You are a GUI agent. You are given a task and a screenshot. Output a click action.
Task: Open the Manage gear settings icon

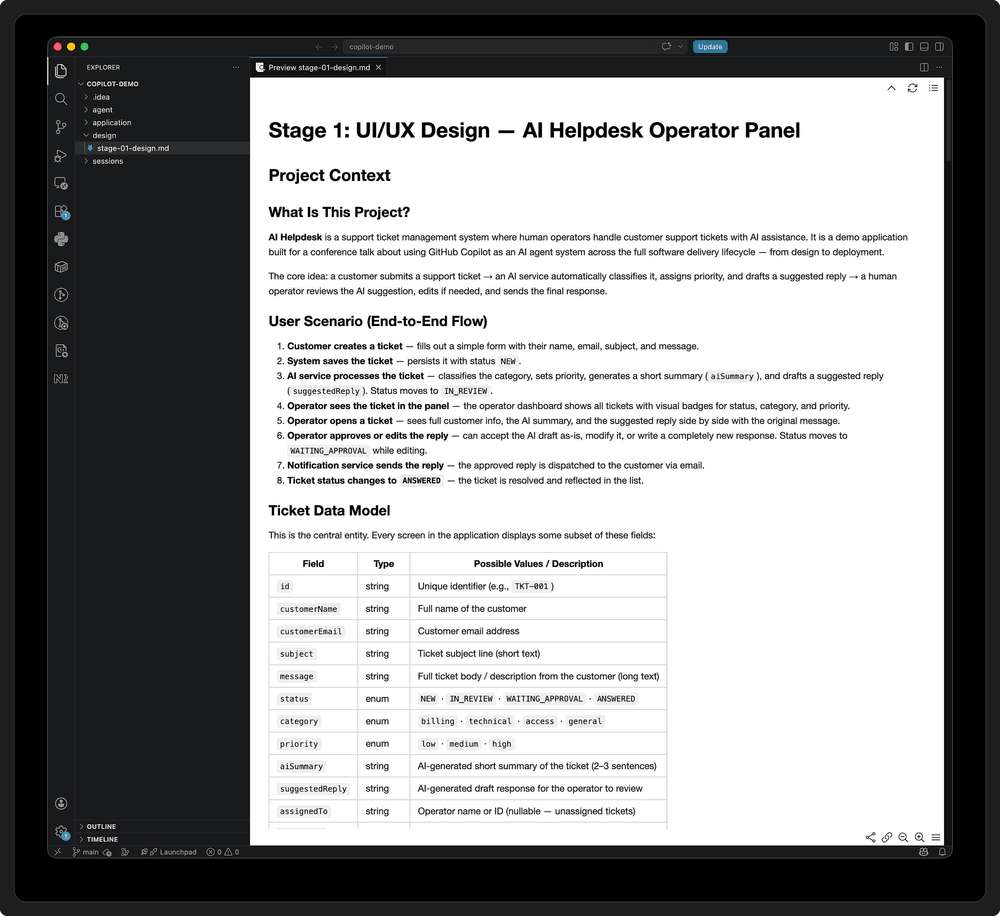point(61,831)
